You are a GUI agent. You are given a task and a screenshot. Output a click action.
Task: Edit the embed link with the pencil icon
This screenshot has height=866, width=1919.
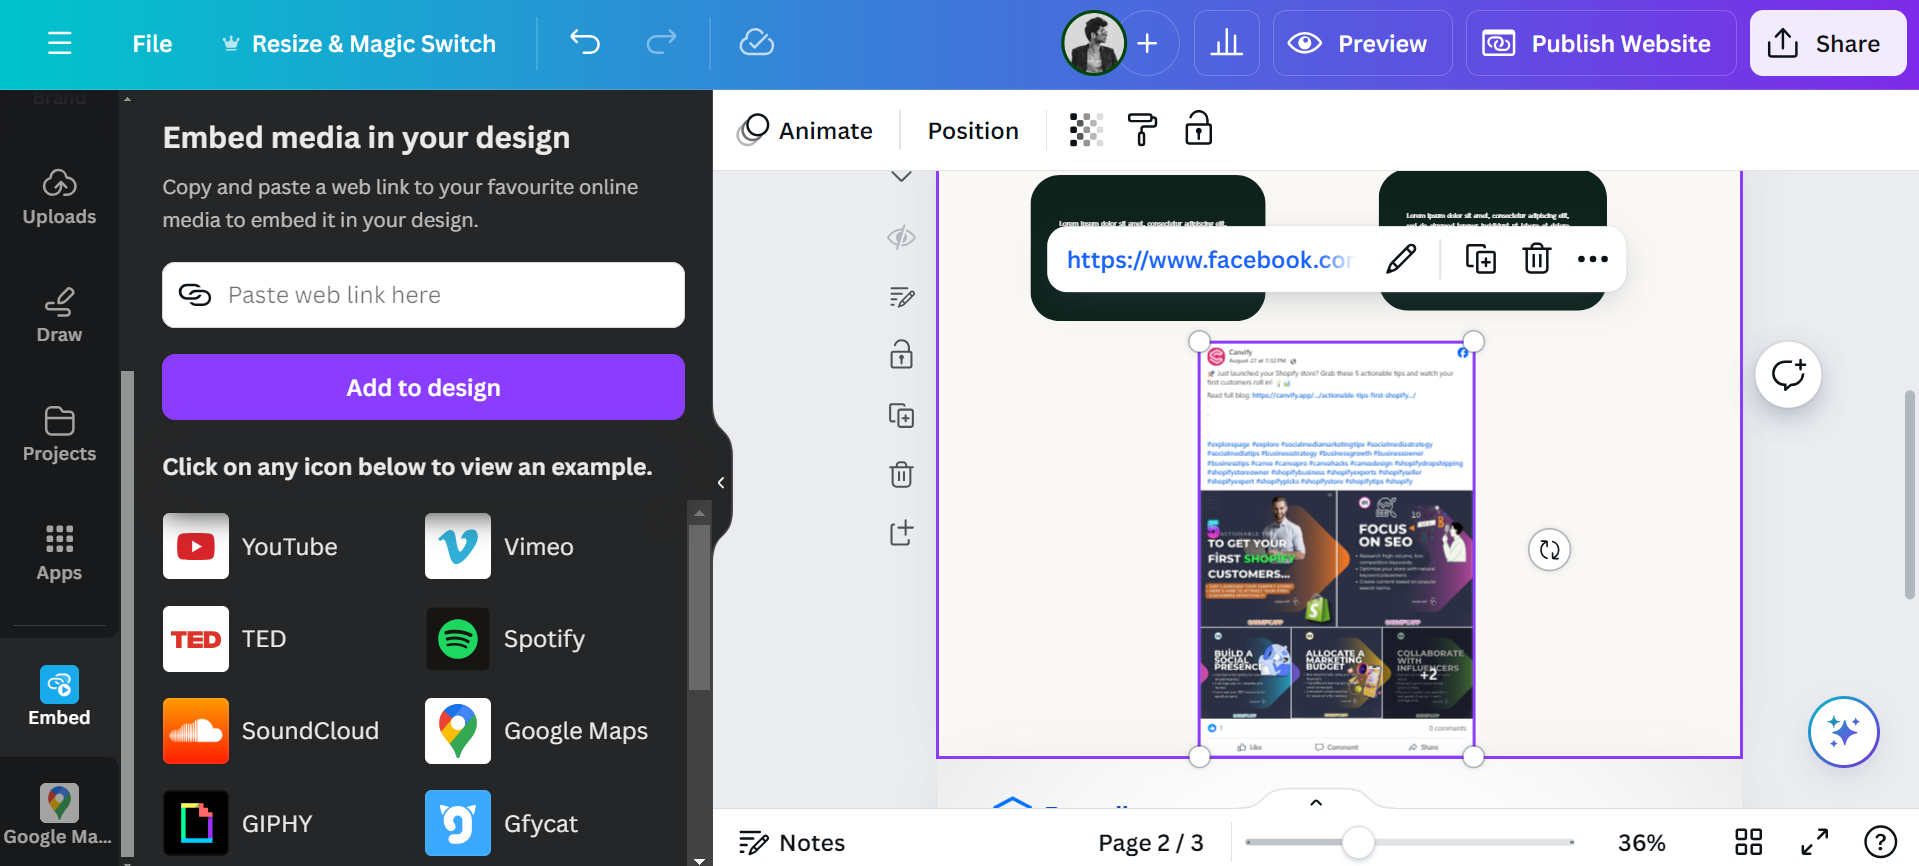pyautogui.click(x=1401, y=259)
